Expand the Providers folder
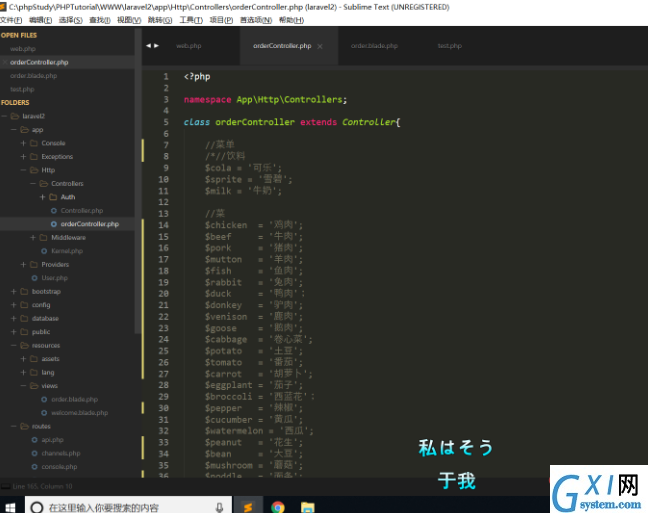 pyautogui.click(x=23, y=265)
